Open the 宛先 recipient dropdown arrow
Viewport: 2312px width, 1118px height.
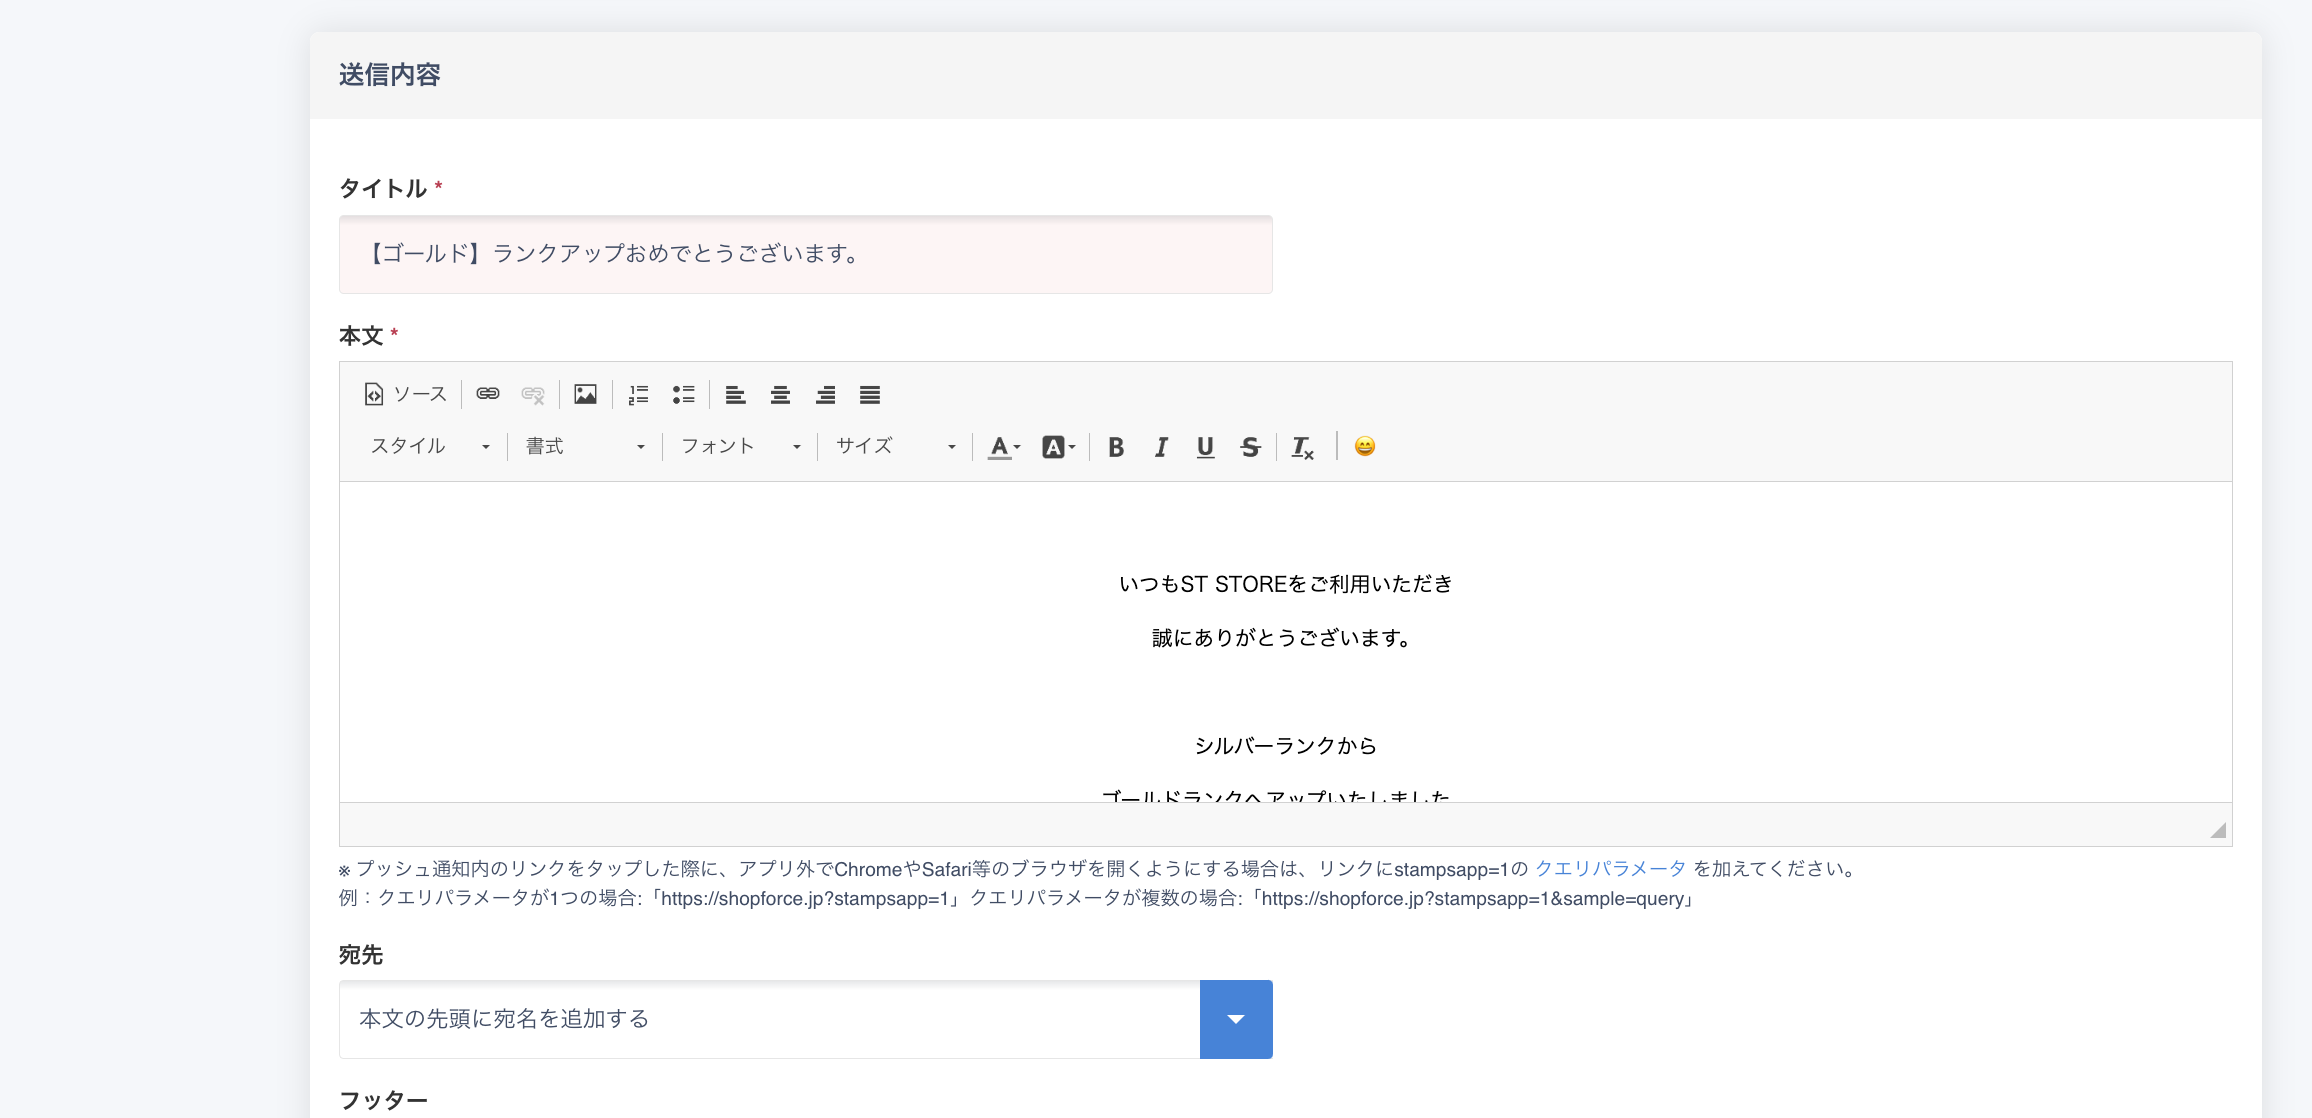coord(1236,1019)
